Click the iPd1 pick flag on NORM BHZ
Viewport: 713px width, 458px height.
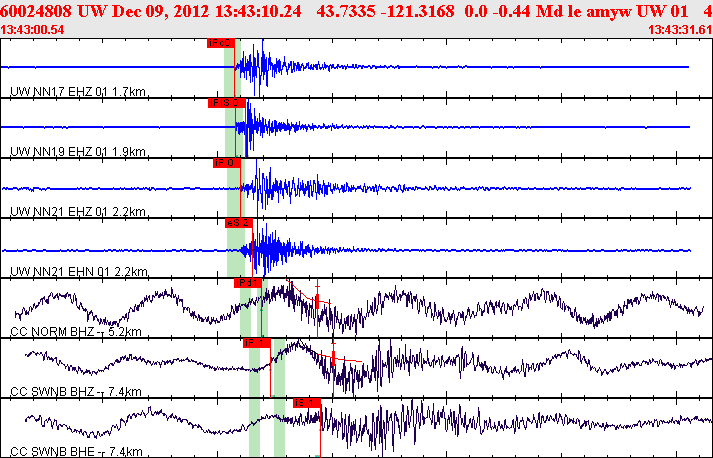(x=248, y=283)
